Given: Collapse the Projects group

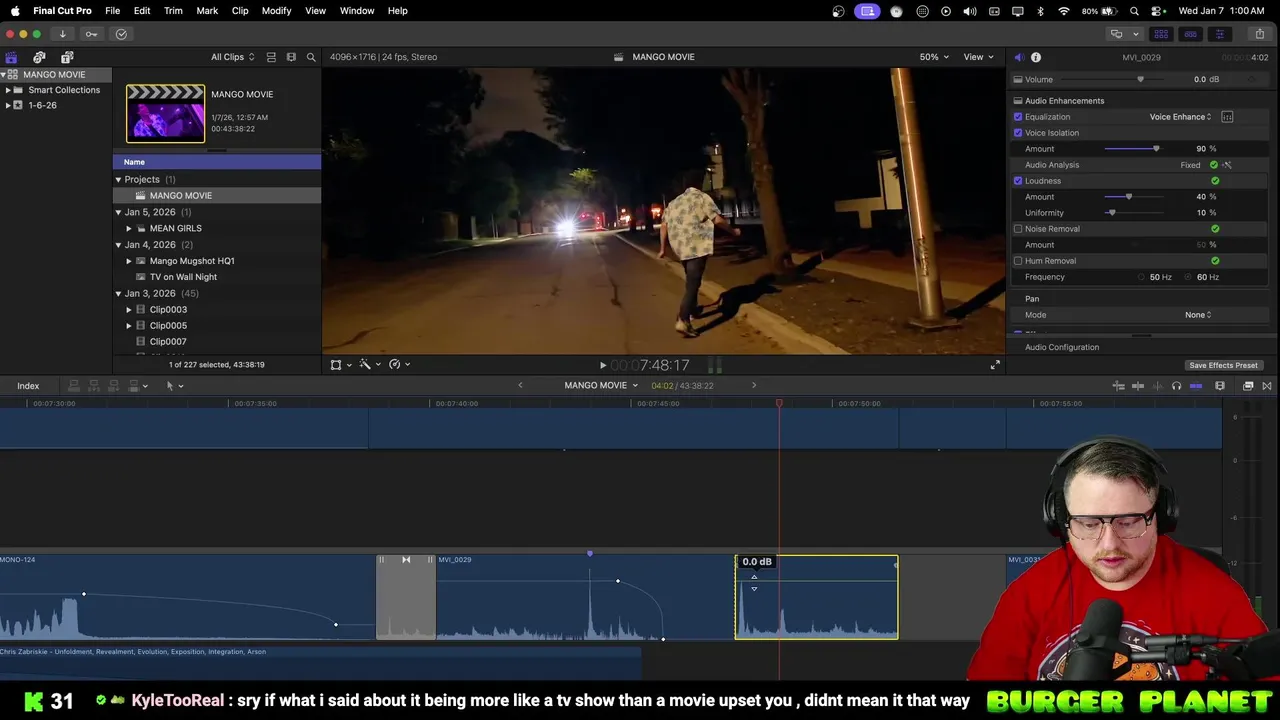Looking at the screenshot, I should click(x=118, y=180).
